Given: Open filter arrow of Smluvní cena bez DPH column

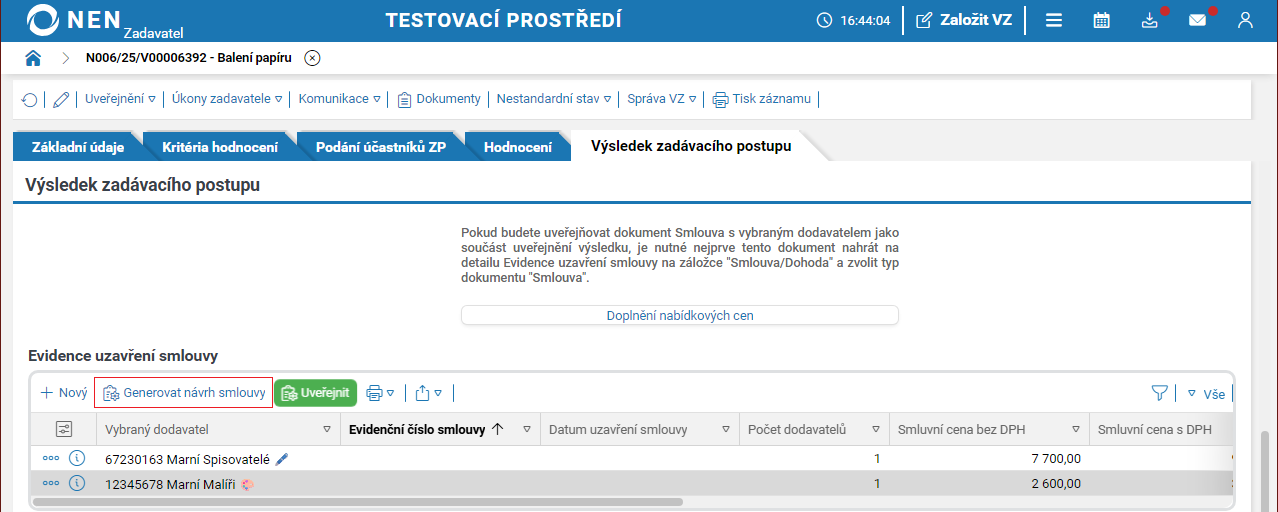Looking at the screenshot, I should [1076, 429].
